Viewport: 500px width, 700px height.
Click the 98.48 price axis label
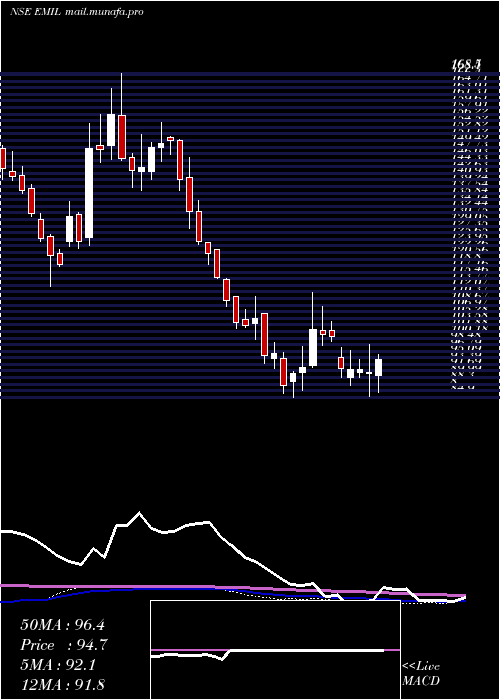pyautogui.click(x=468, y=335)
